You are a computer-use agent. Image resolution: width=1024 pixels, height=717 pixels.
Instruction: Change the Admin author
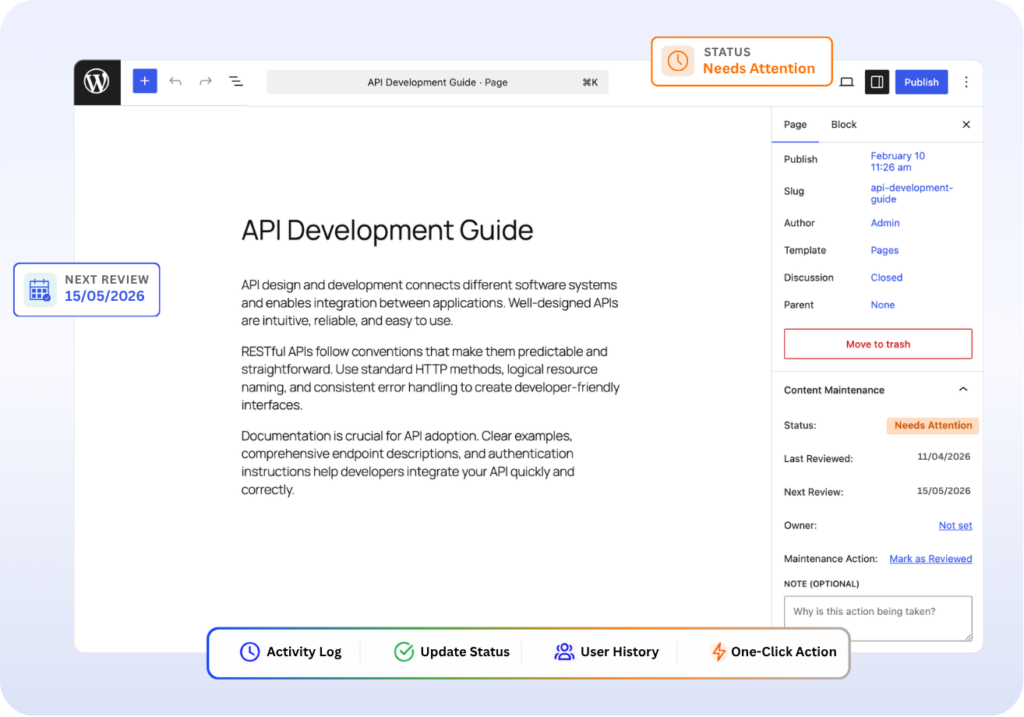coord(885,223)
